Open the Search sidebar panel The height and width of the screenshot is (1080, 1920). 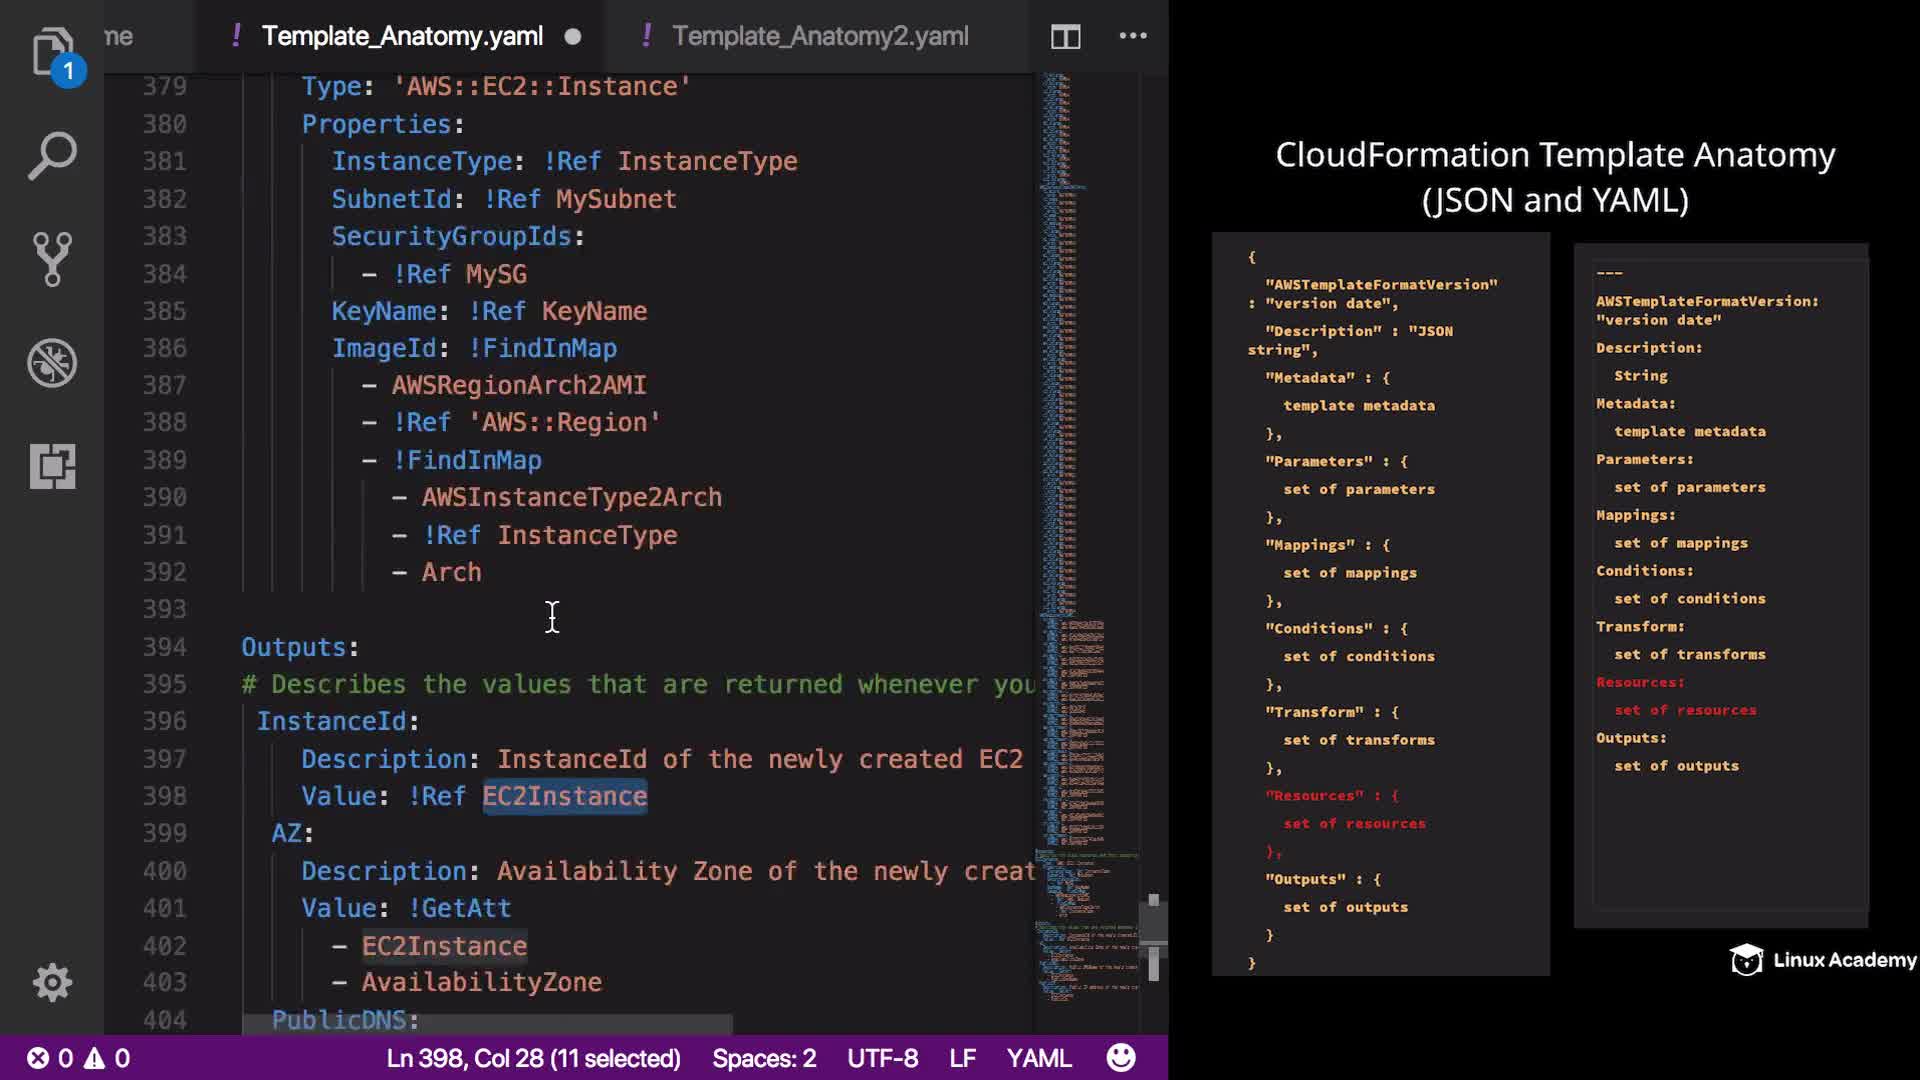click(x=52, y=156)
